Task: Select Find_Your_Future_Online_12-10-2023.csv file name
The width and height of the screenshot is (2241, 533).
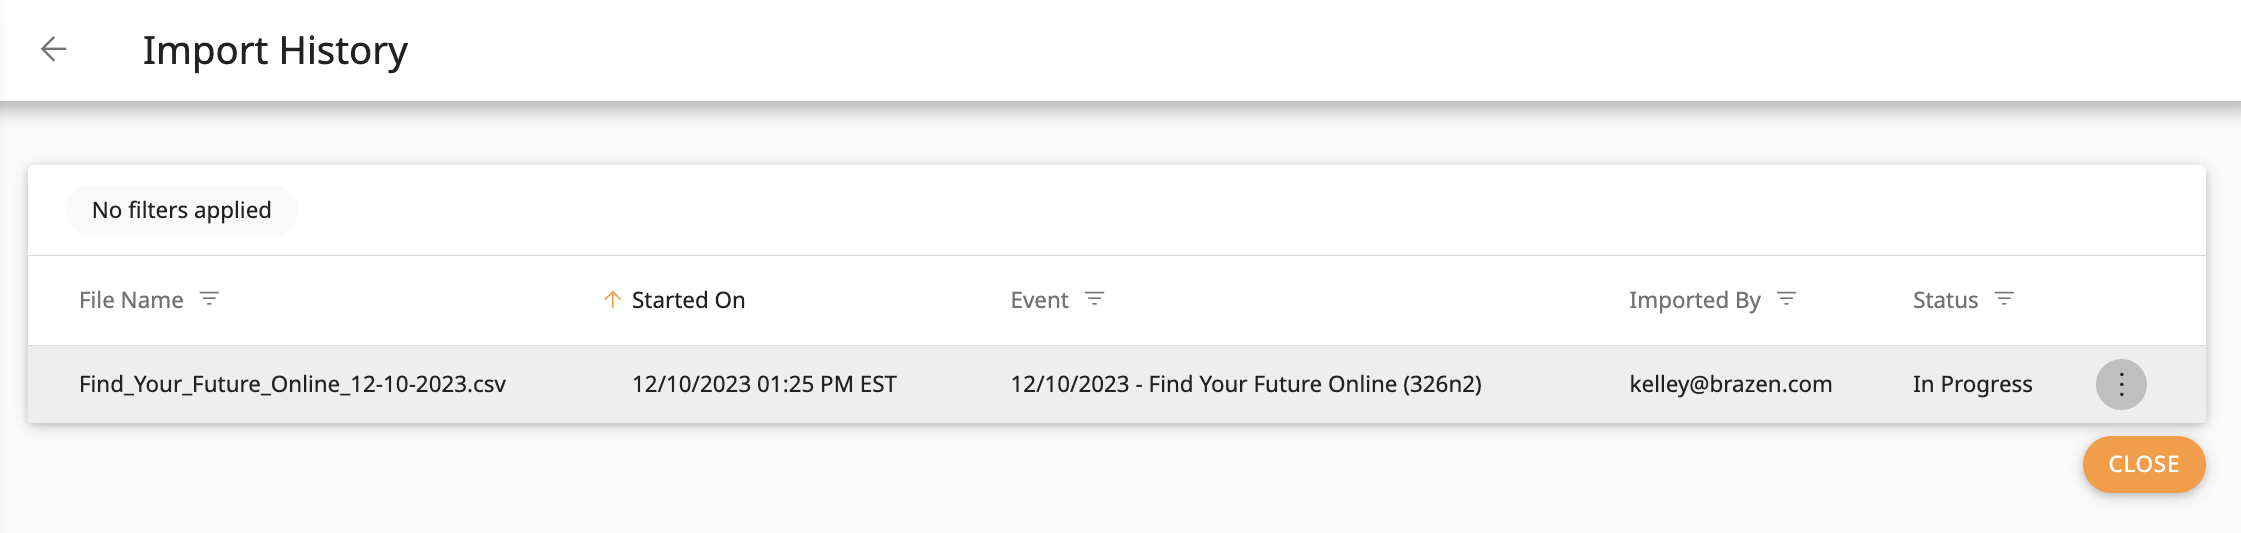Action: (x=293, y=384)
